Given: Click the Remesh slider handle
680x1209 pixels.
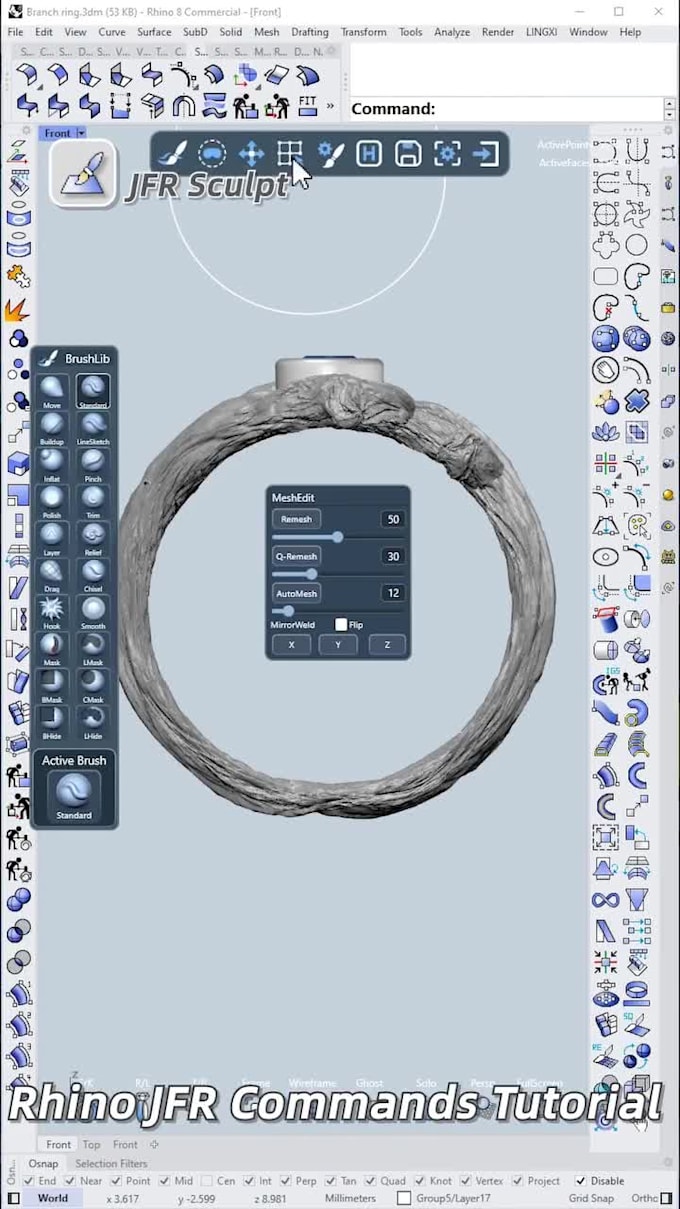Looking at the screenshot, I should tap(338, 537).
